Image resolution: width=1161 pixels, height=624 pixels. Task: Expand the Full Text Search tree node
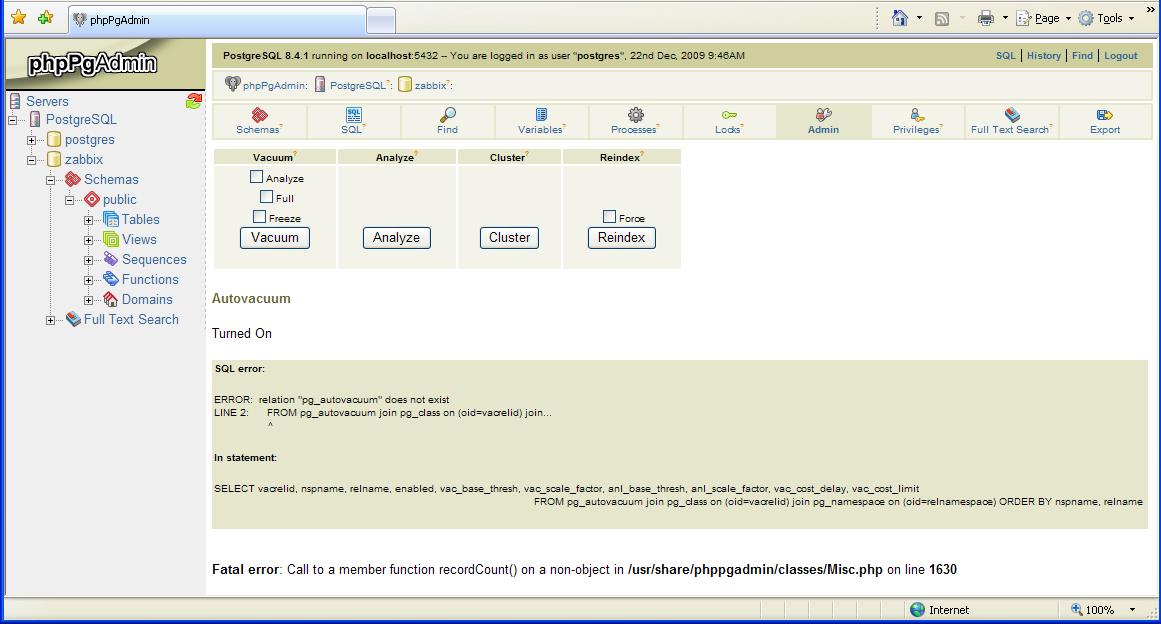[x=50, y=320]
